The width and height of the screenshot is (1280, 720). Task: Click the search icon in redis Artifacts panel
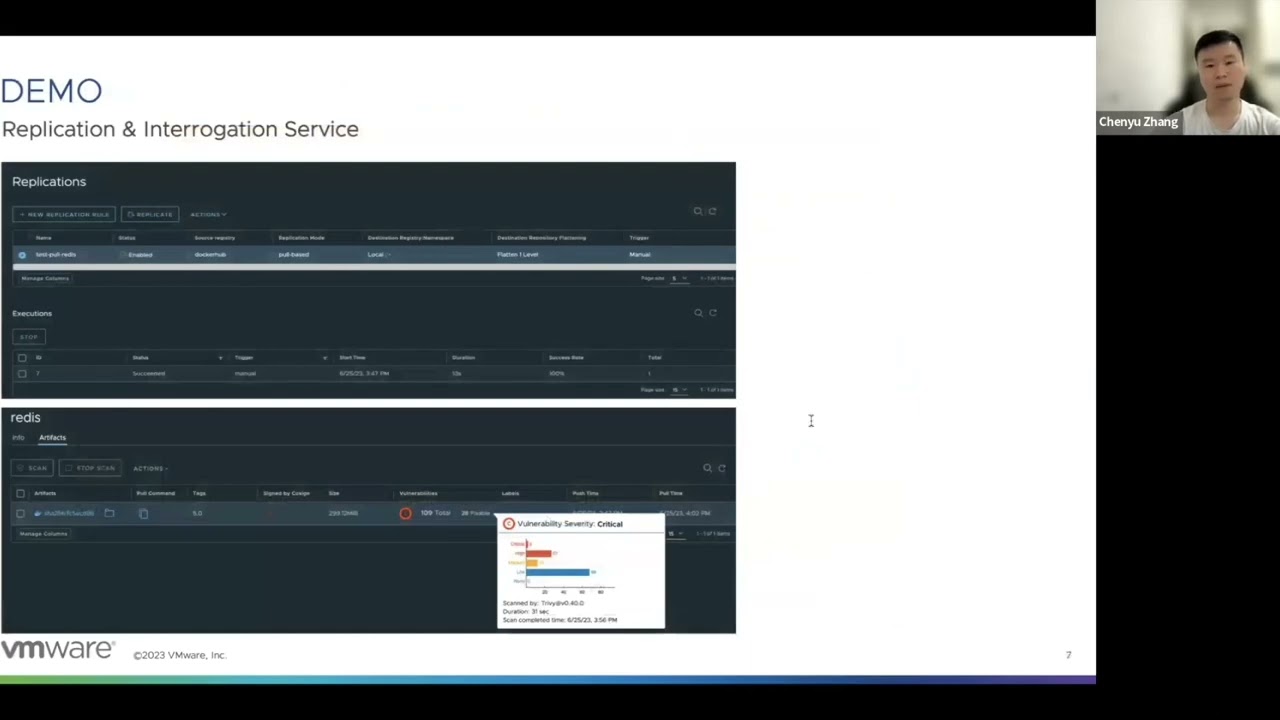(707, 468)
